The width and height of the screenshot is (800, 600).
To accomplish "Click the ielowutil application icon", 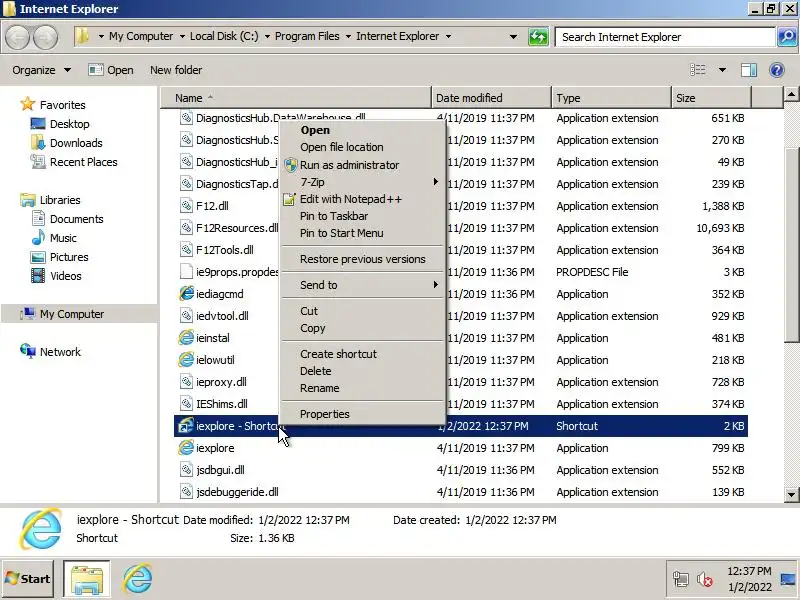I will pos(186,359).
